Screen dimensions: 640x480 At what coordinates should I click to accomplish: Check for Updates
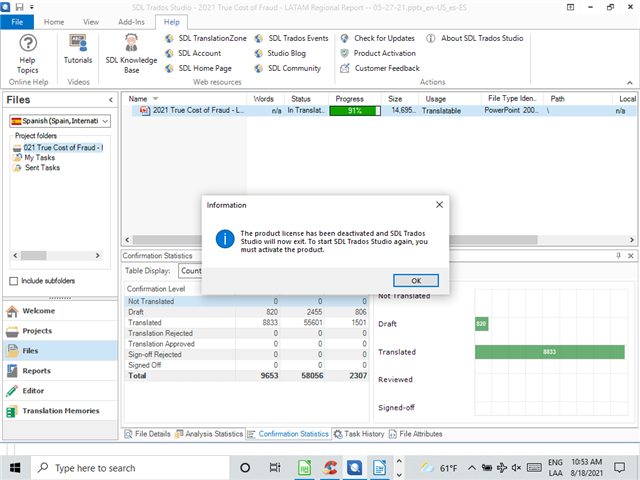coord(378,38)
